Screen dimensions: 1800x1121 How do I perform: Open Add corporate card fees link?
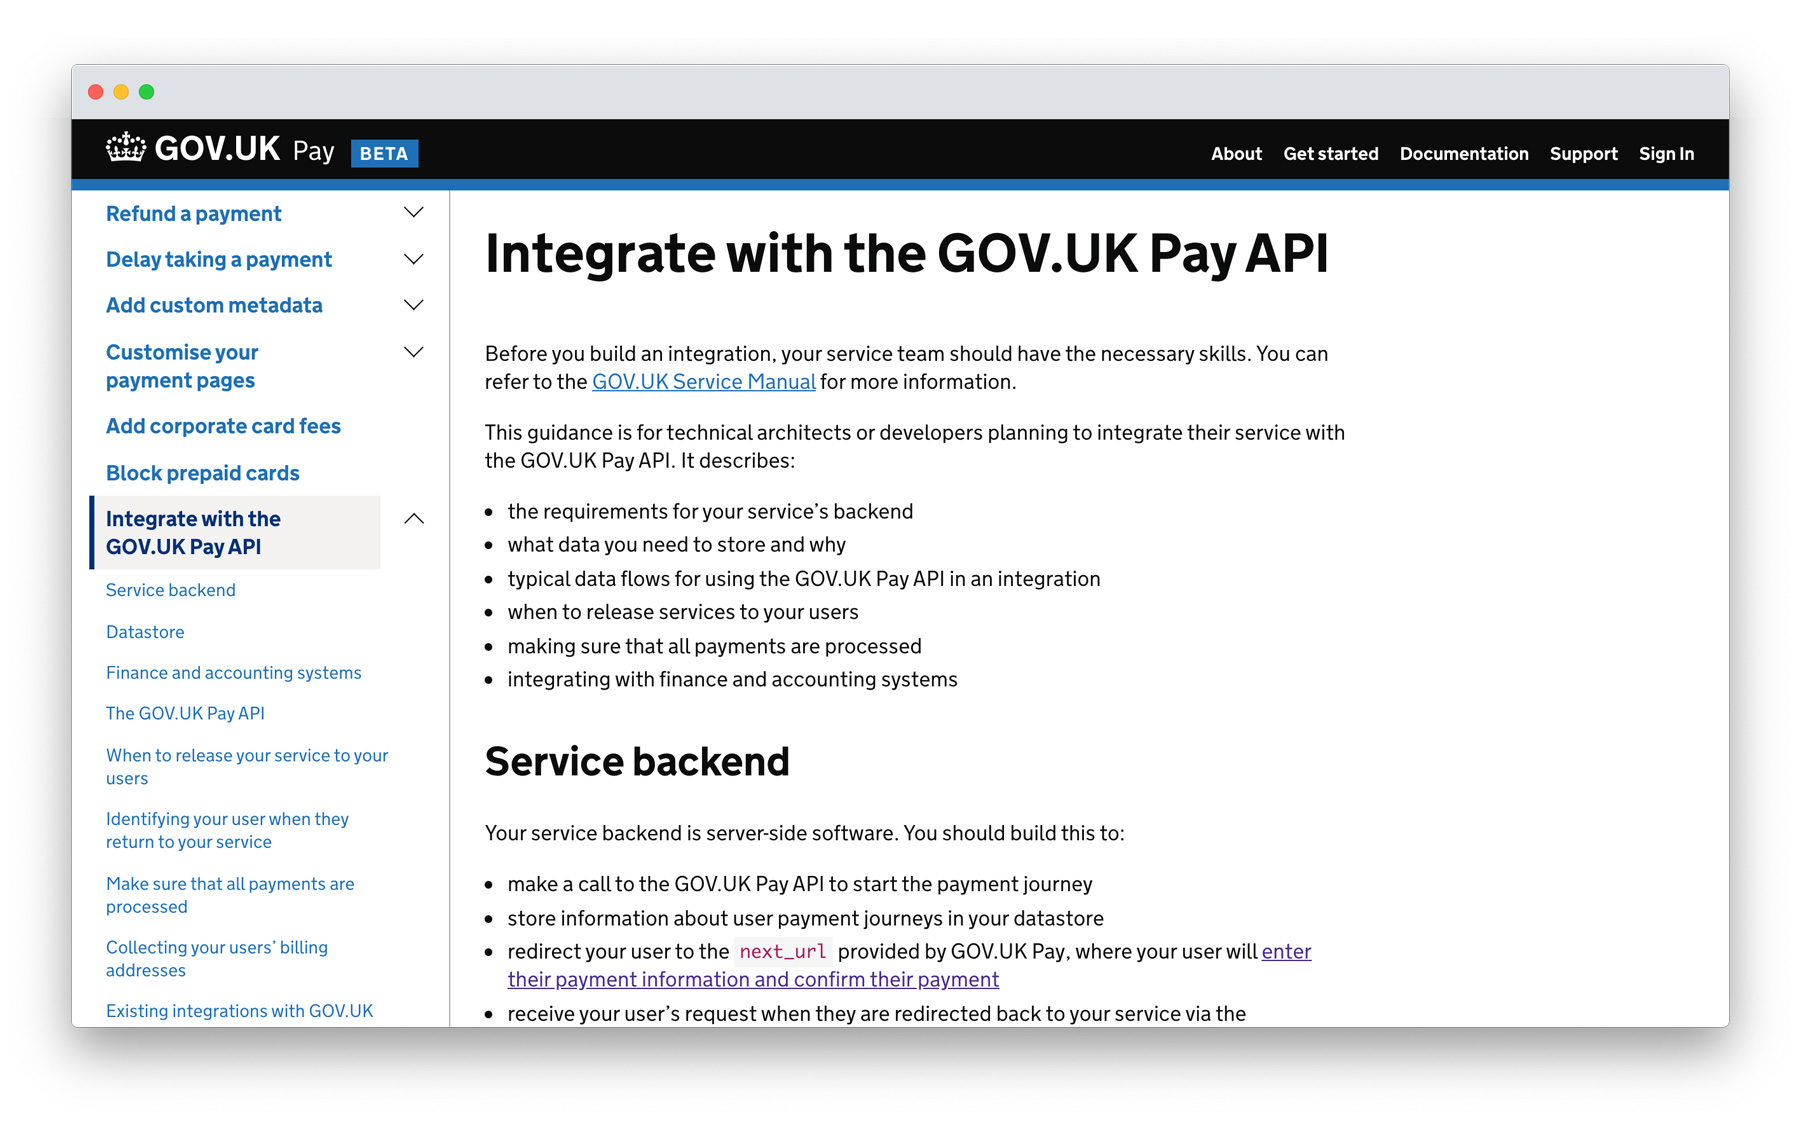click(x=223, y=426)
